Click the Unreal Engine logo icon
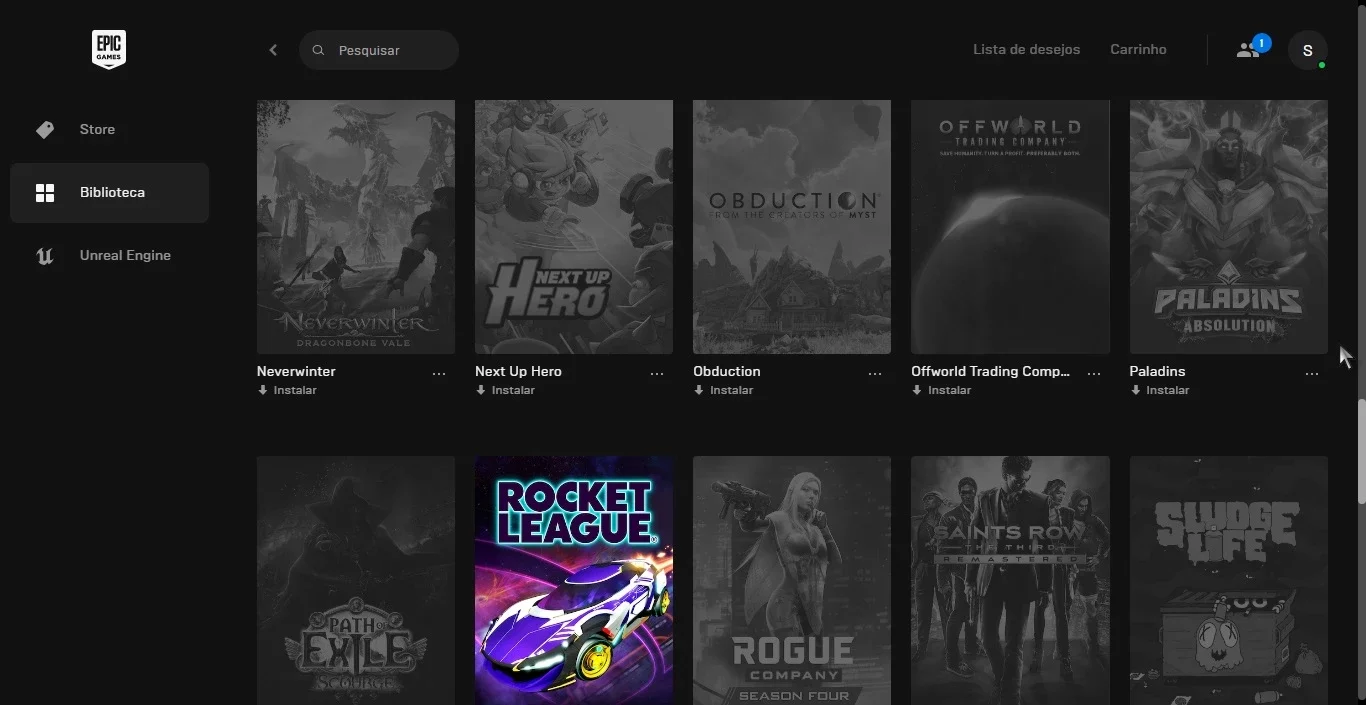 (45, 256)
